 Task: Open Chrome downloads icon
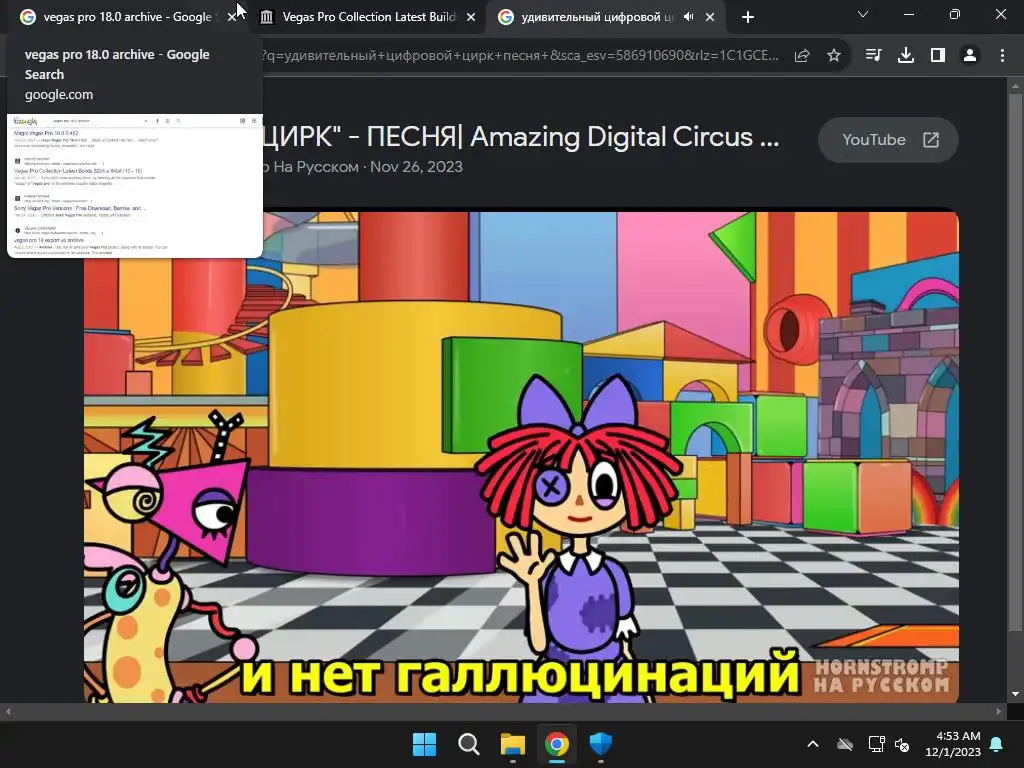(x=906, y=56)
